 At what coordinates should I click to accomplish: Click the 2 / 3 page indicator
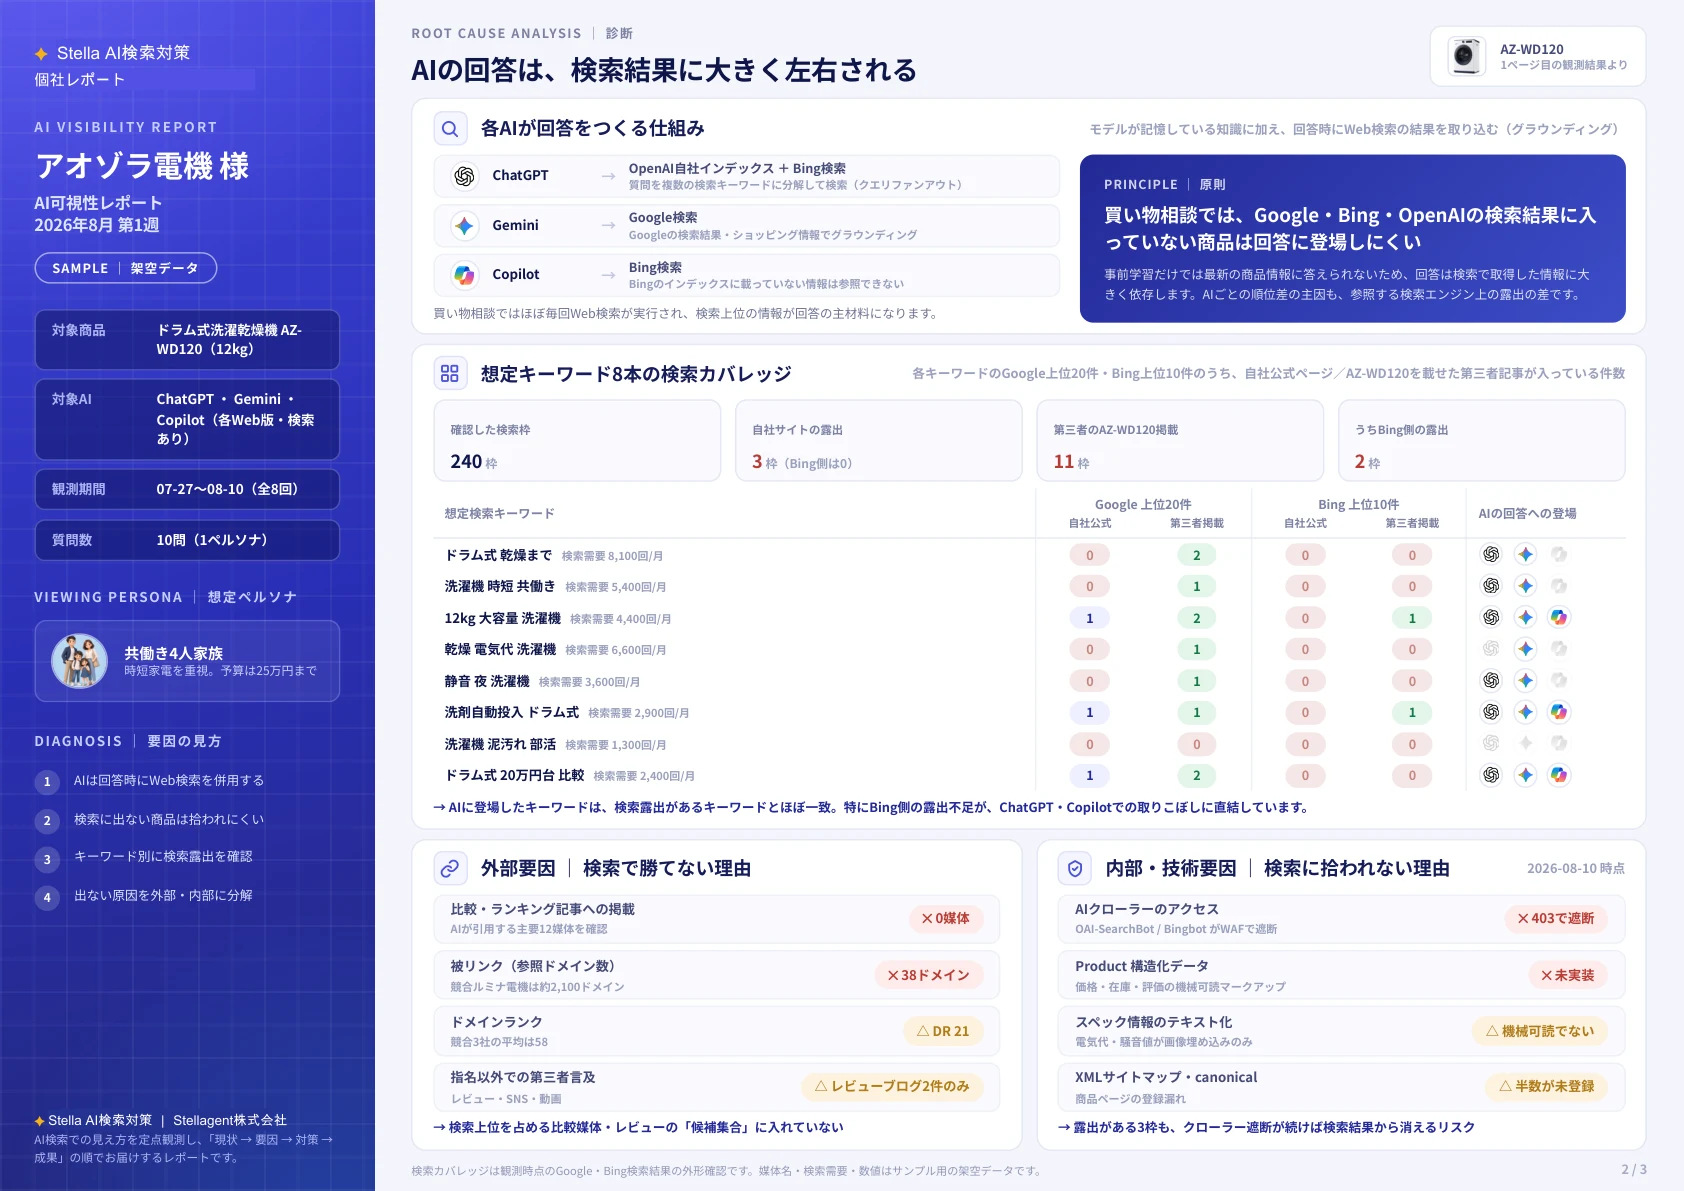pyautogui.click(x=1634, y=1170)
